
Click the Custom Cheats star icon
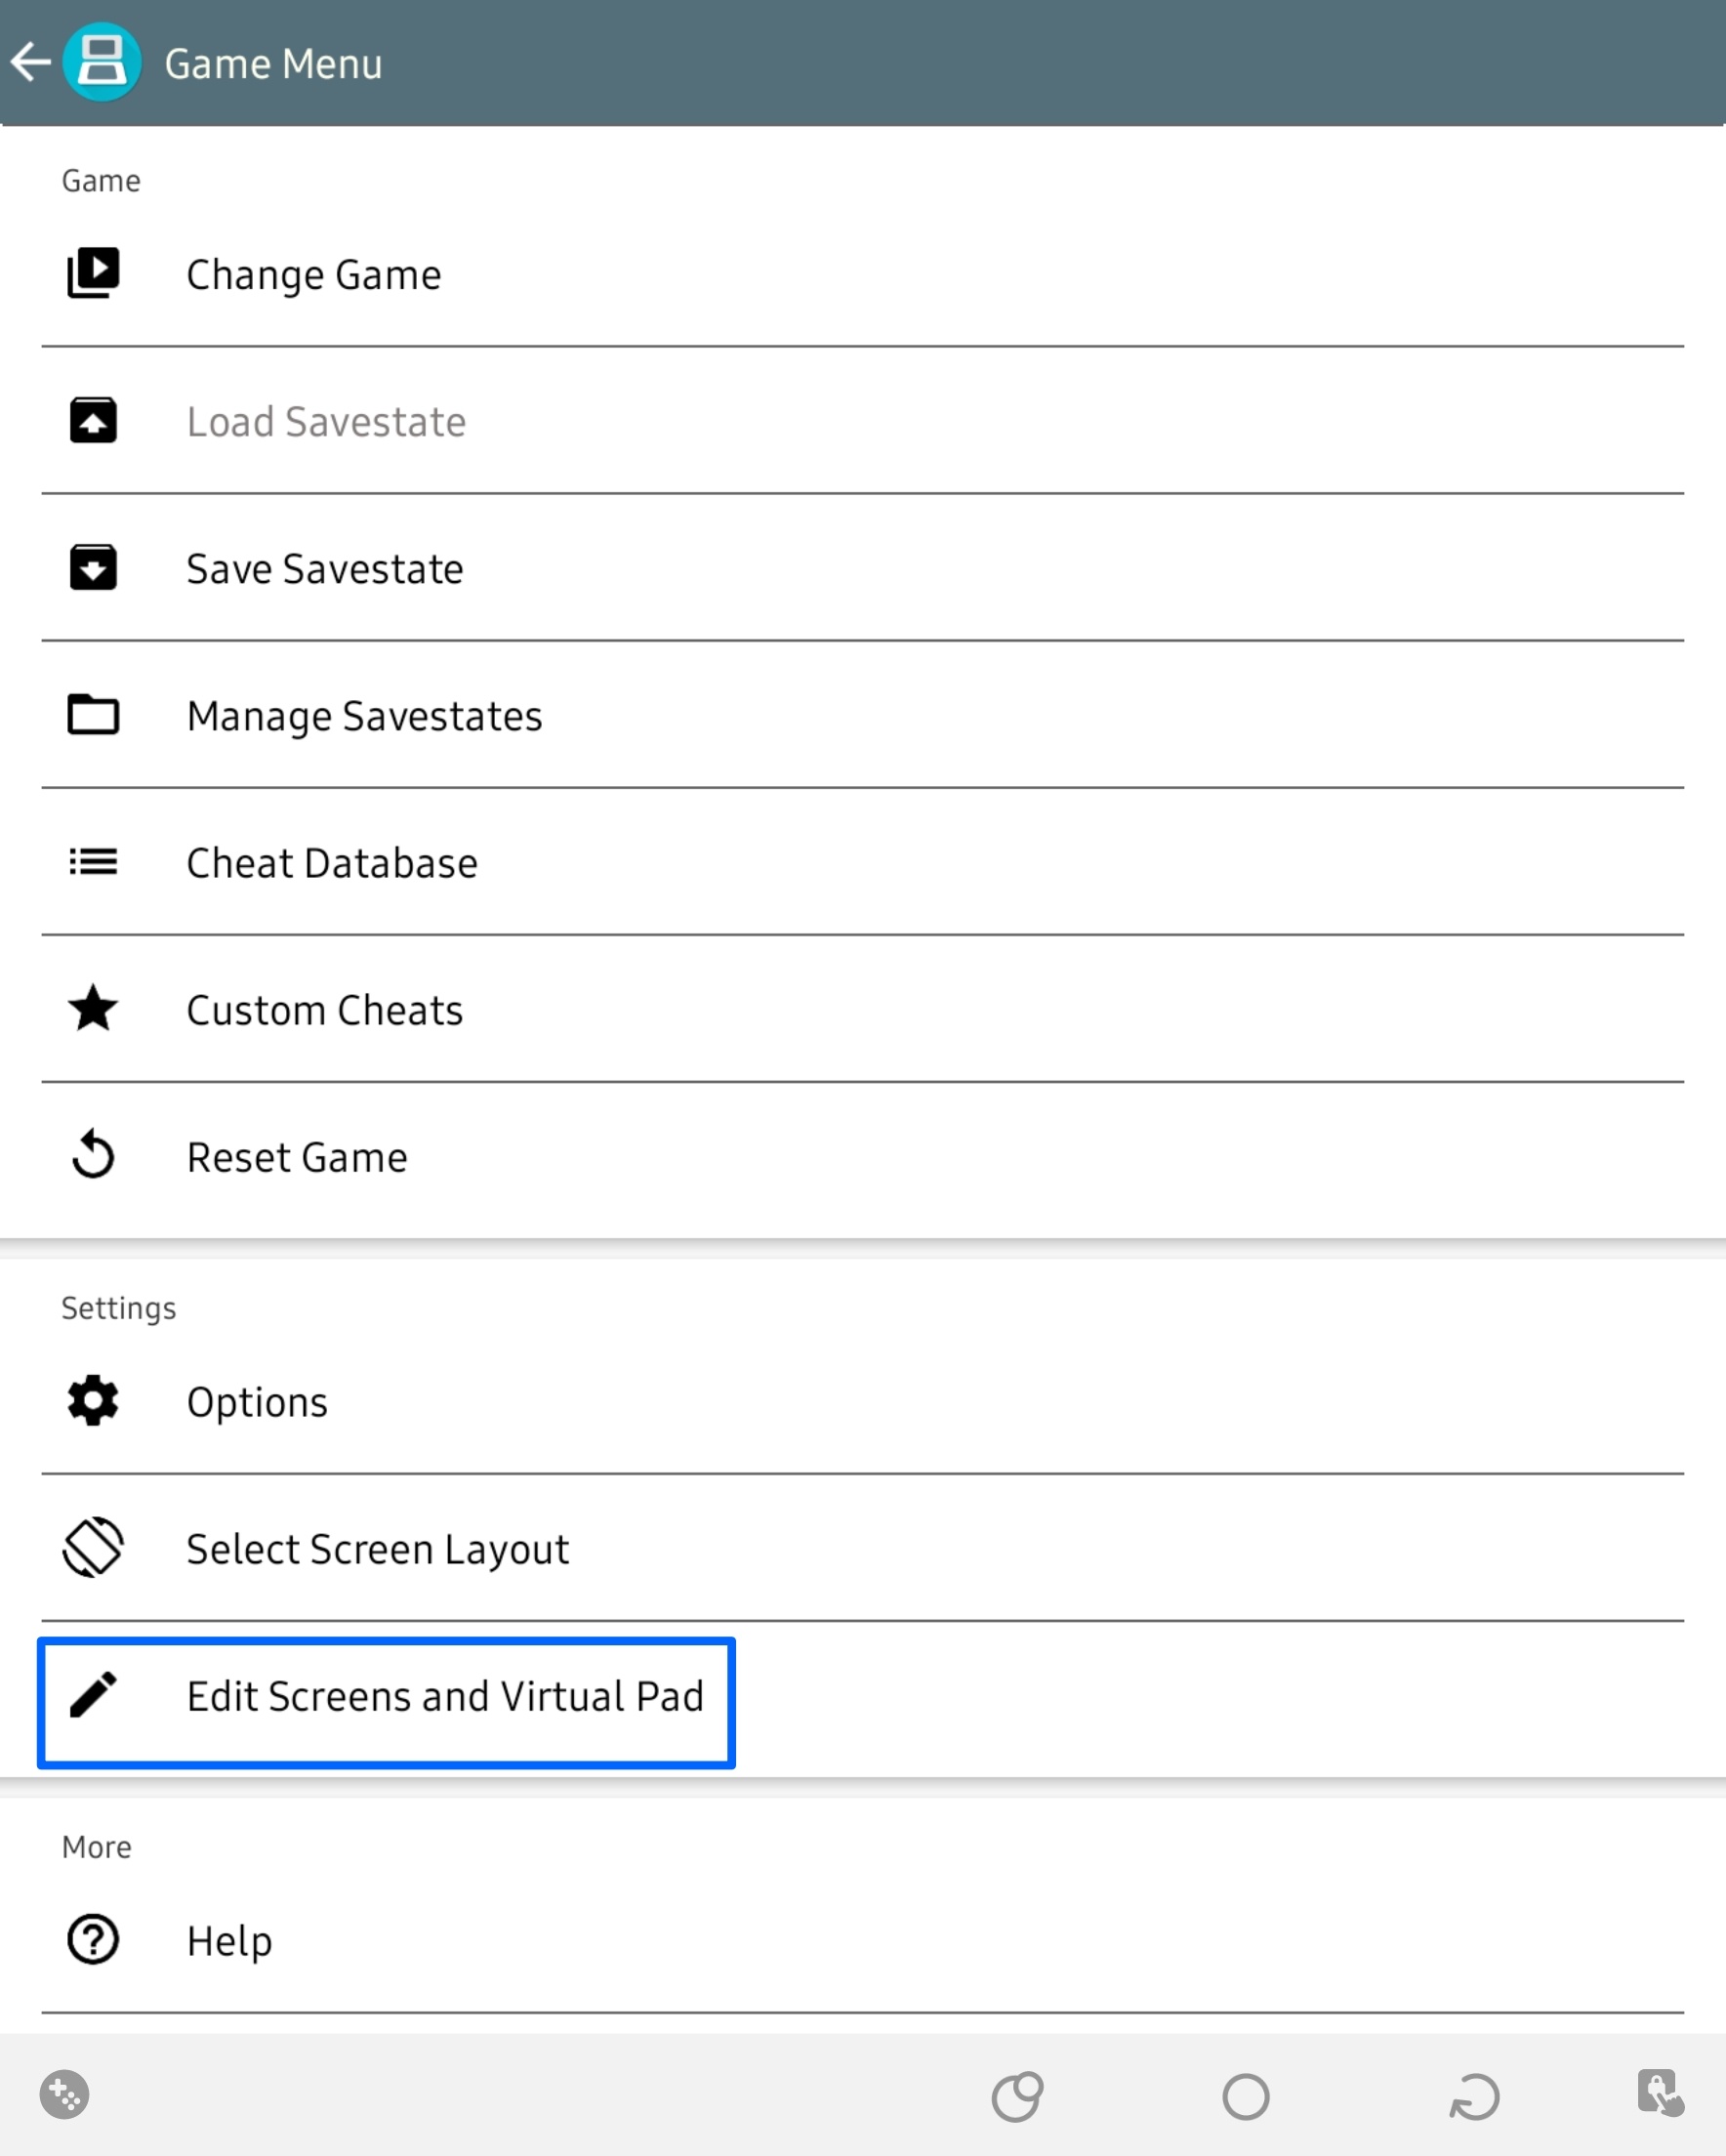[93, 1008]
